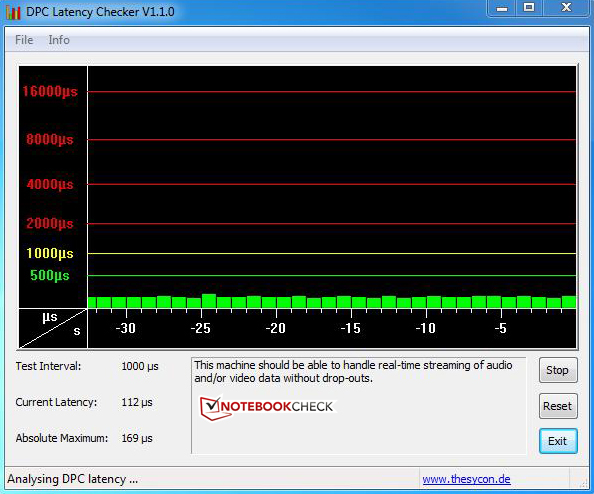The image size is (594, 494).
Task: Click the DPC Latency Checker app icon
Action: [13, 12]
